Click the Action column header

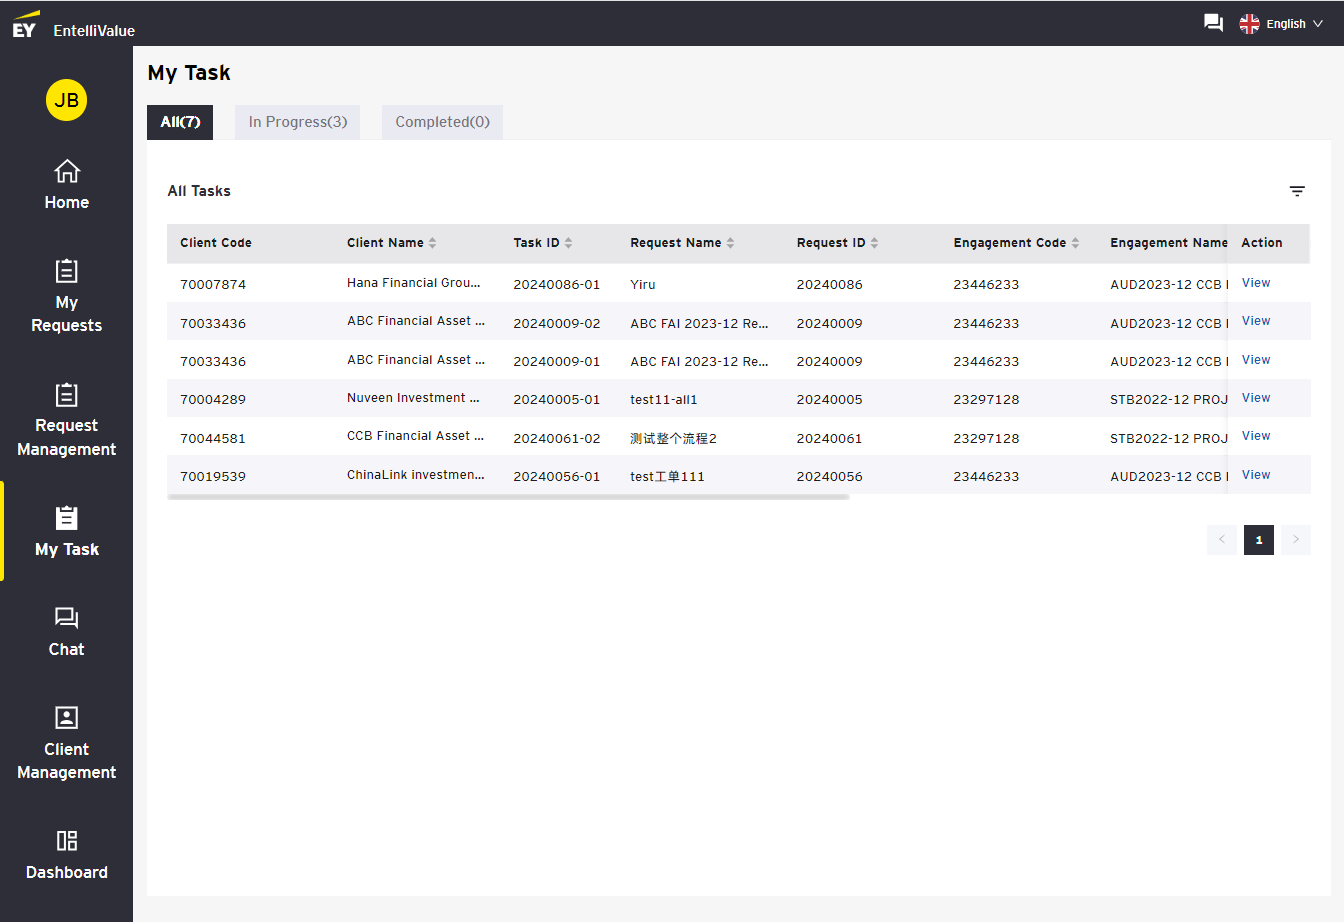click(x=1262, y=243)
